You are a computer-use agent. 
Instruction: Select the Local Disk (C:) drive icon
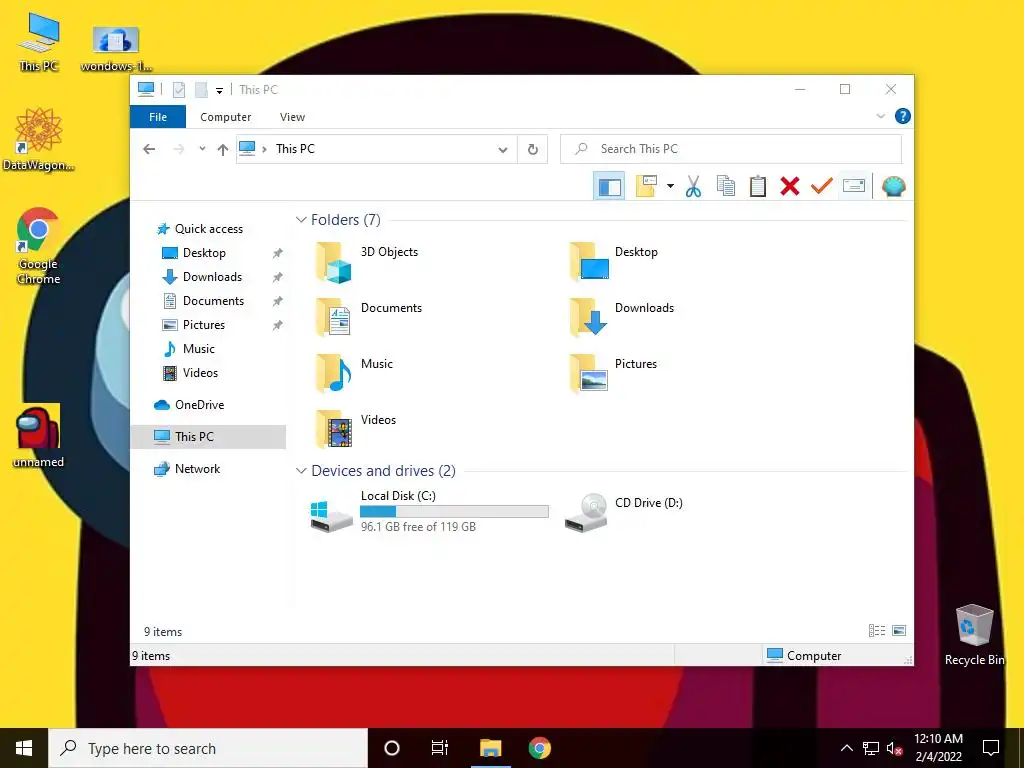click(x=332, y=516)
